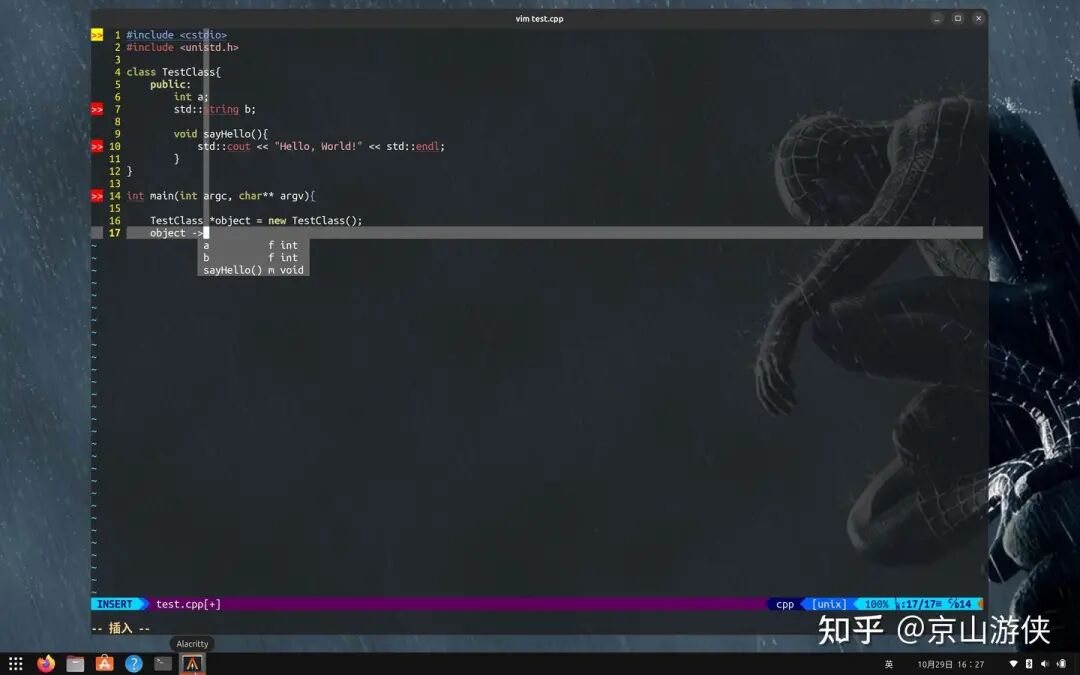The height and width of the screenshot is (675, 1080).
Task: Click 'public:' on line 5
Action: coord(170,84)
